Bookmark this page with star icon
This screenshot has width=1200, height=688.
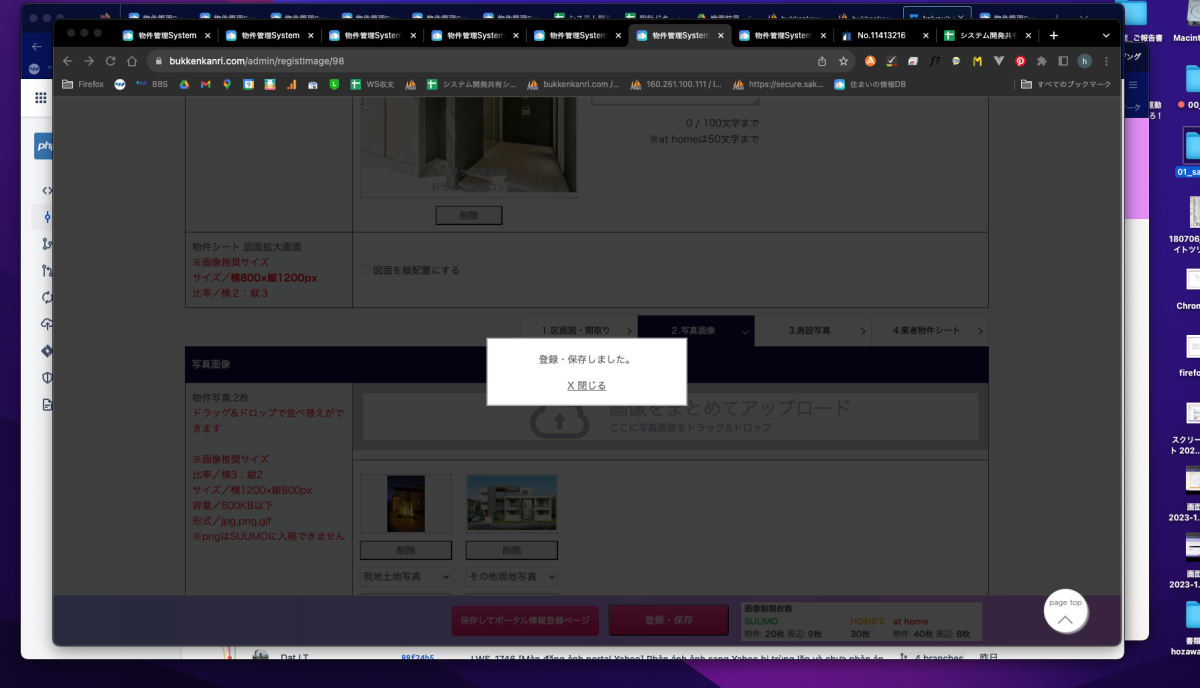pos(843,61)
